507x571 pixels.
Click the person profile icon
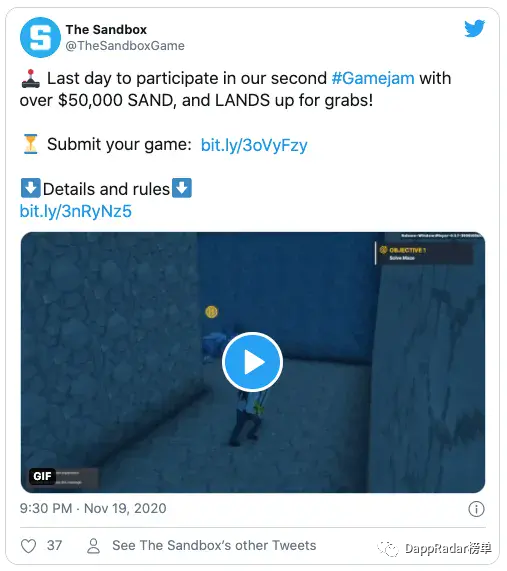pos(93,546)
